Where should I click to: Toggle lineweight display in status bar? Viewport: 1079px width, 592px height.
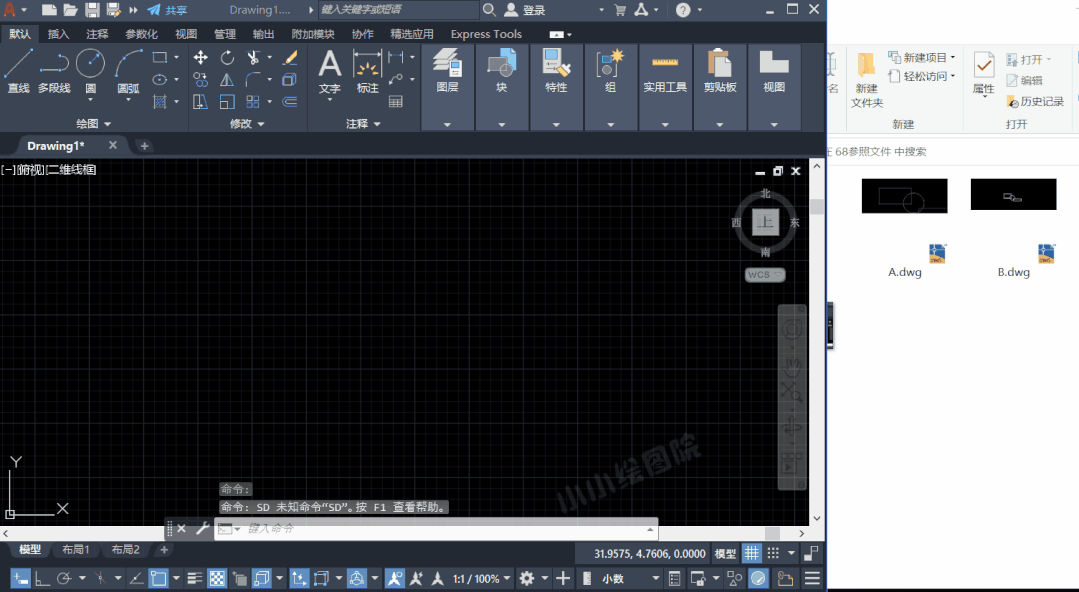pos(195,578)
